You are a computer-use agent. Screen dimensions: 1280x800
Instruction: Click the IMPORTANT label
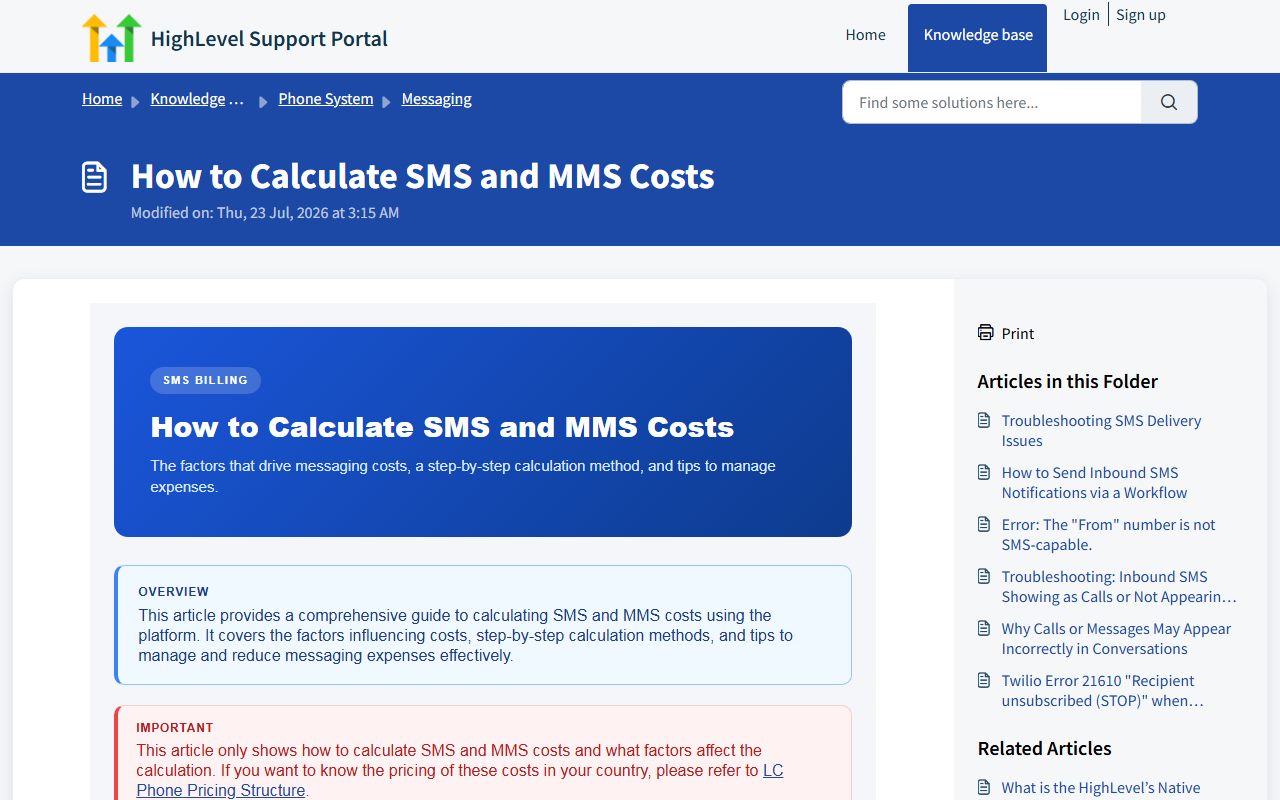tap(175, 728)
